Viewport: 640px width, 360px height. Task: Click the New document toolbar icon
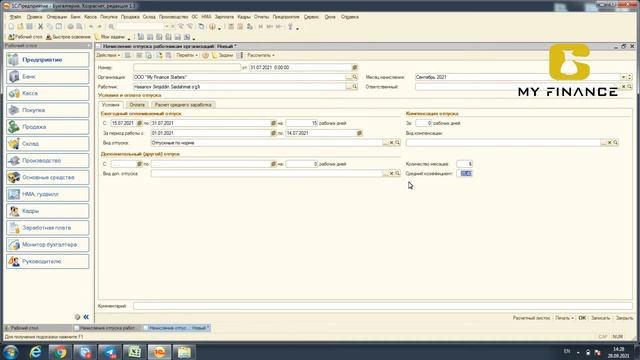11,27
